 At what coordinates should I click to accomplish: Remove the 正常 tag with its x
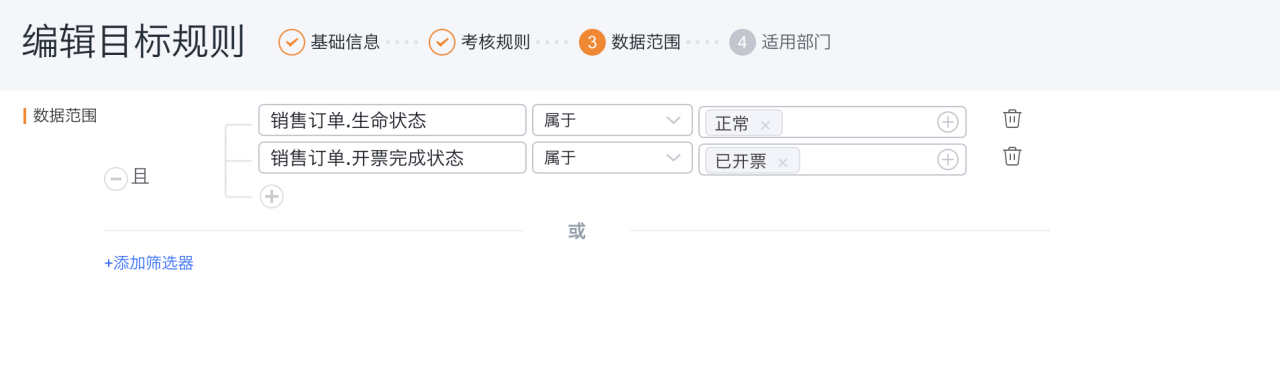click(x=765, y=125)
